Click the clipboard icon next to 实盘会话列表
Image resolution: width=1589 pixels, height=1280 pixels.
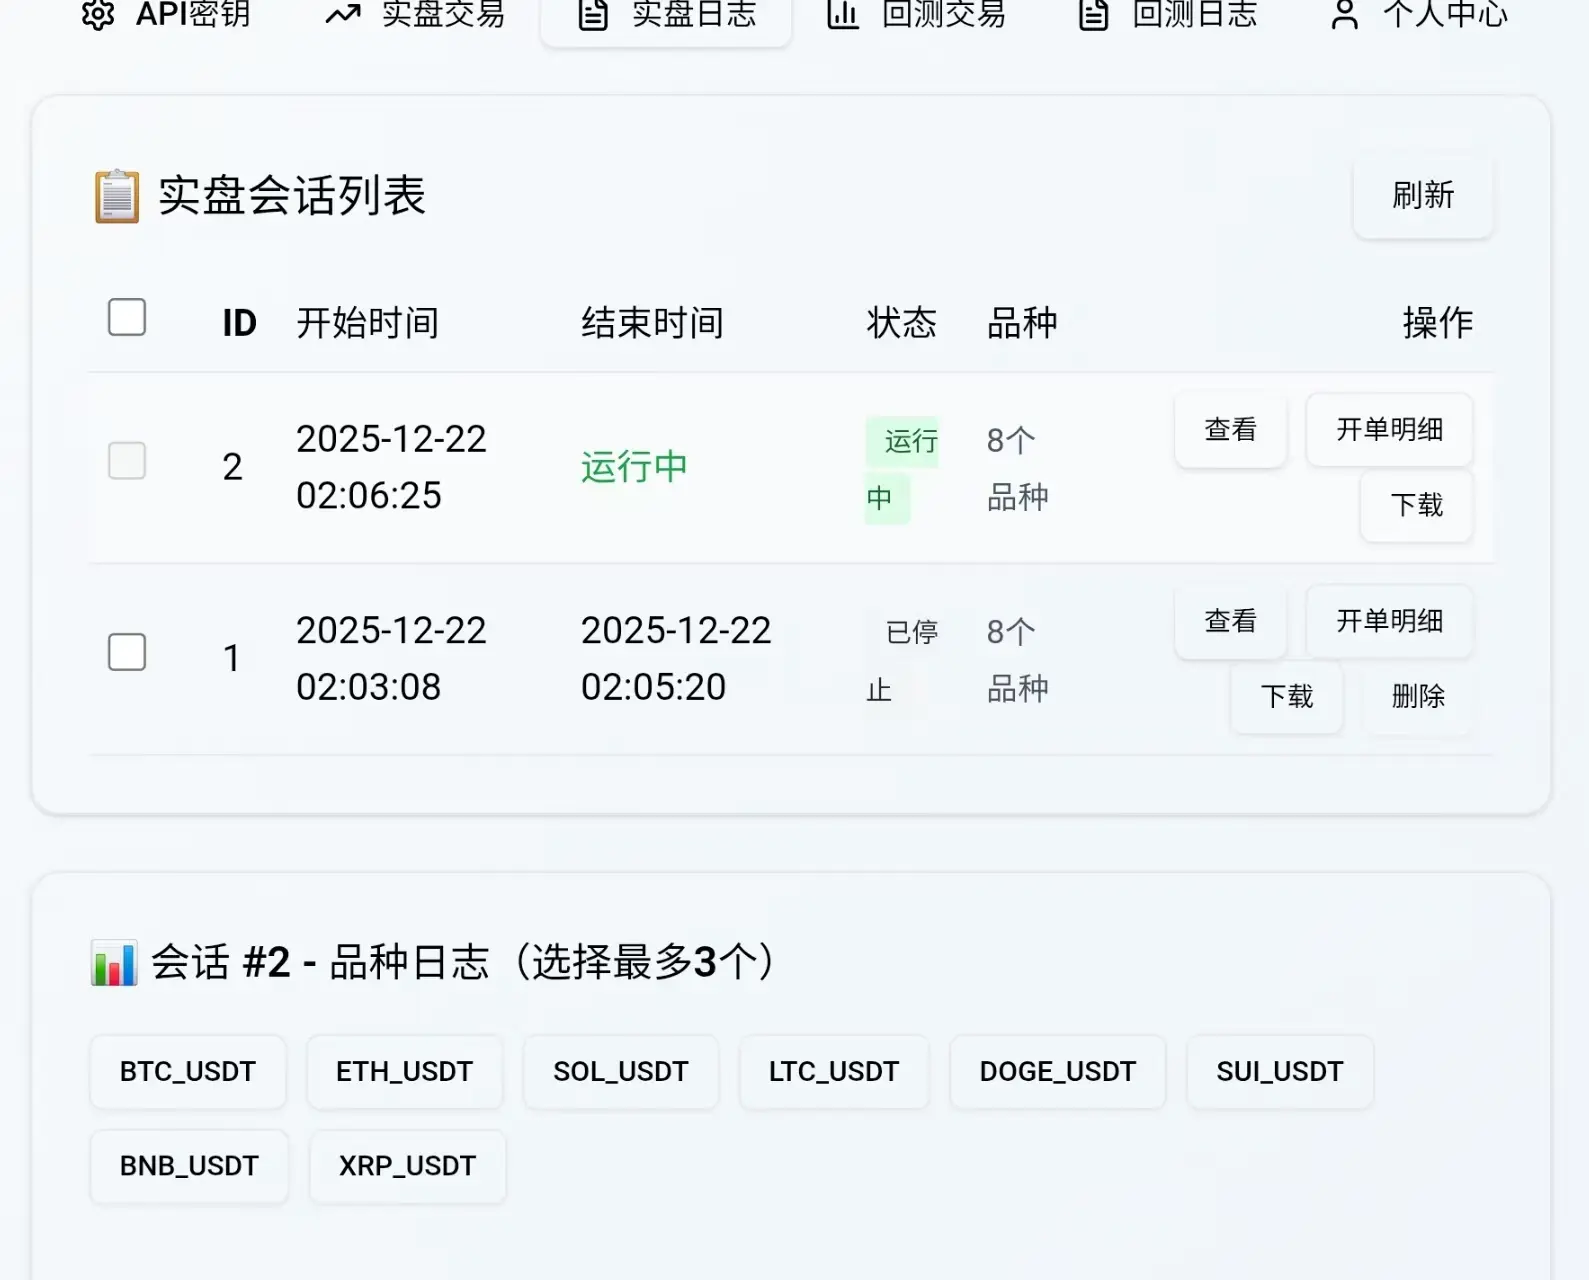coord(117,196)
